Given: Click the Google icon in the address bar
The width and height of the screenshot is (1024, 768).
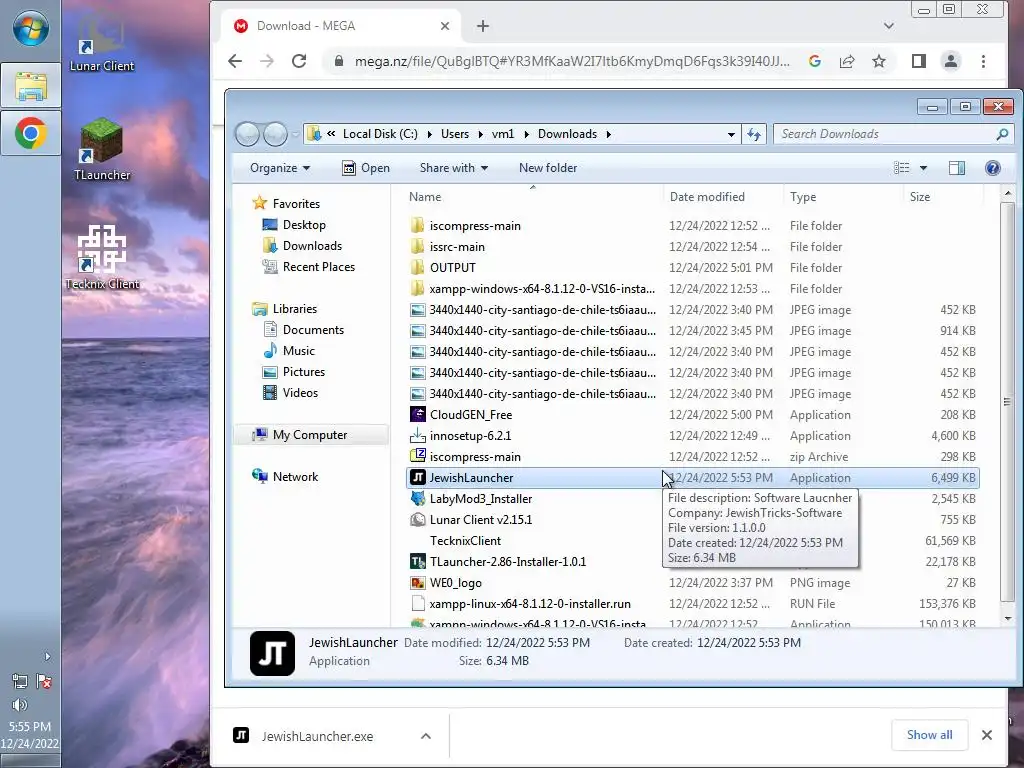Looking at the screenshot, I should [x=814, y=61].
